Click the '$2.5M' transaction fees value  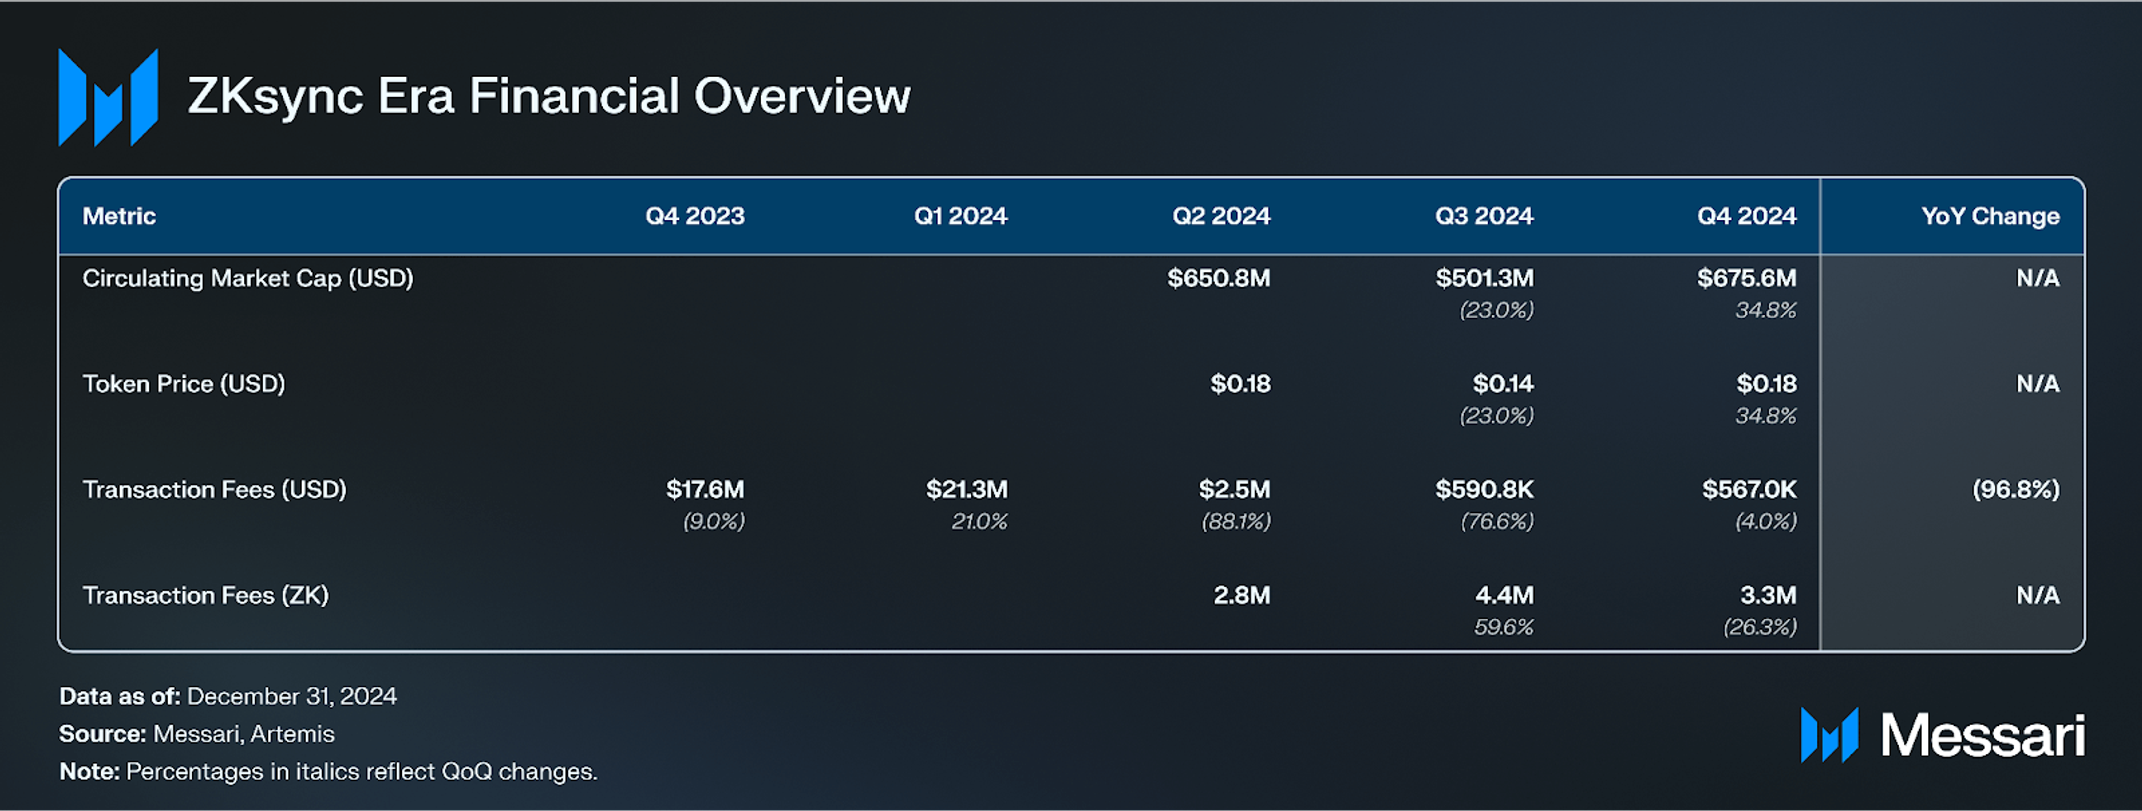coord(1234,490)
